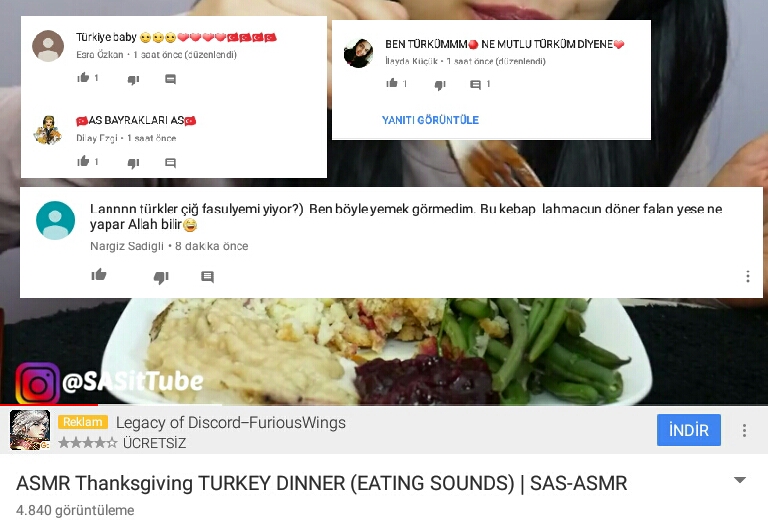Image resolution: width=768 pixels, height=524 pixels.
Task: Click the red video progress bar
Action: [49, 405]
